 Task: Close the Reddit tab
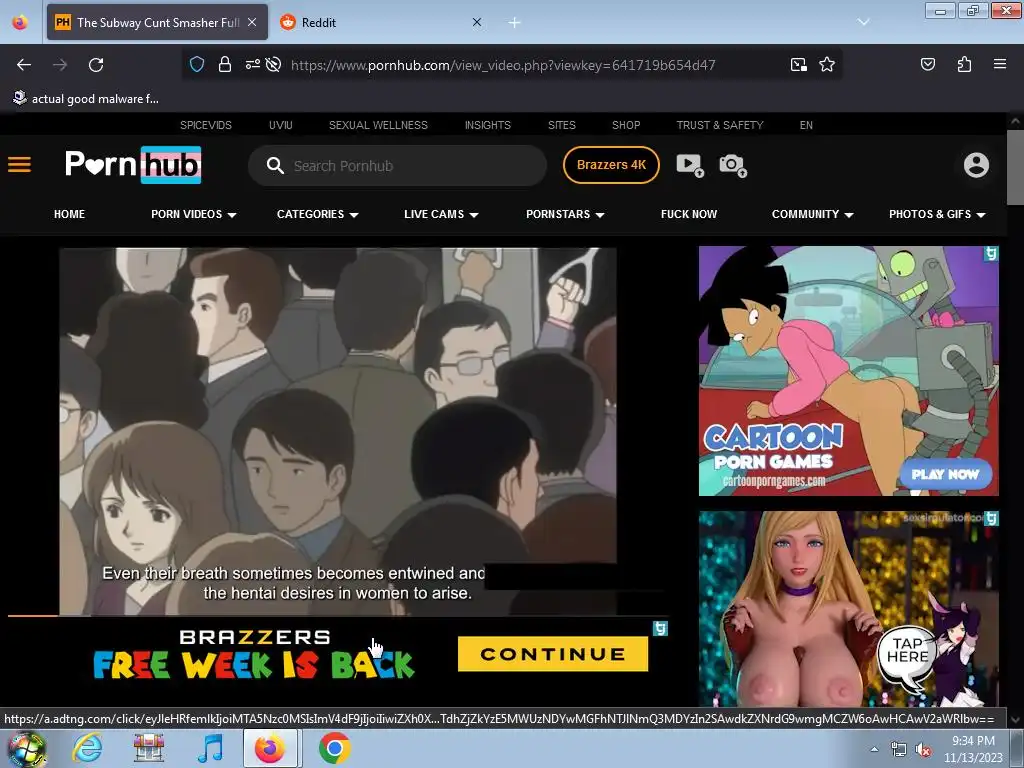click(477, 22)
